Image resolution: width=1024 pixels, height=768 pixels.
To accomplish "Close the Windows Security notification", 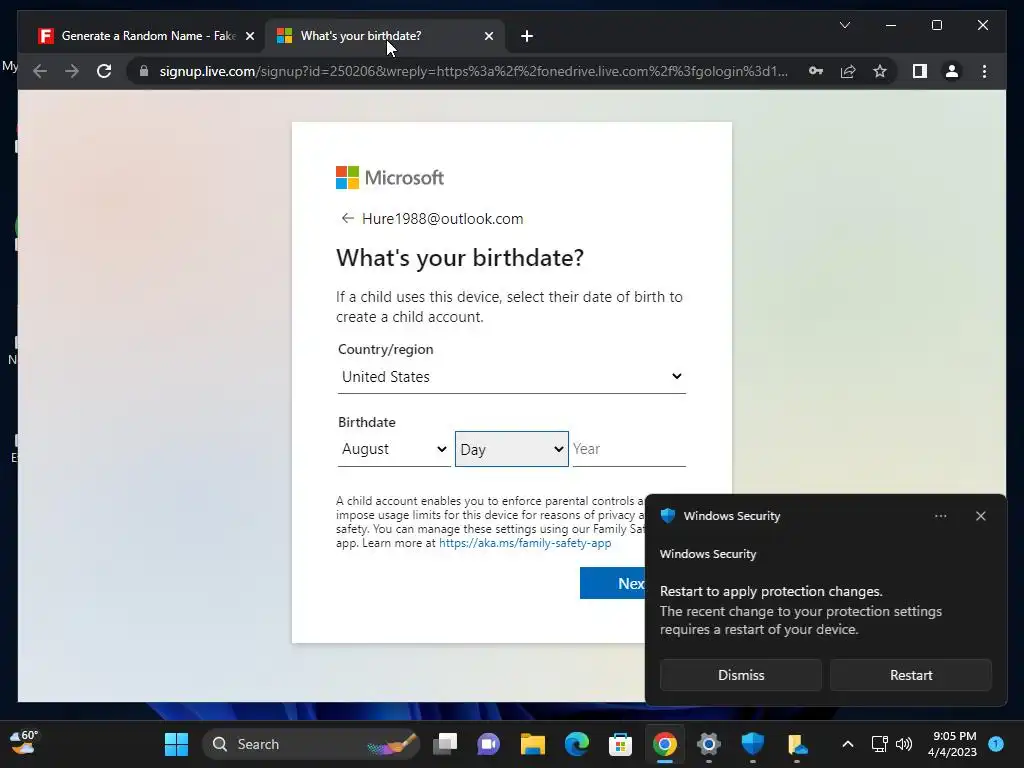I will [980, 516].
